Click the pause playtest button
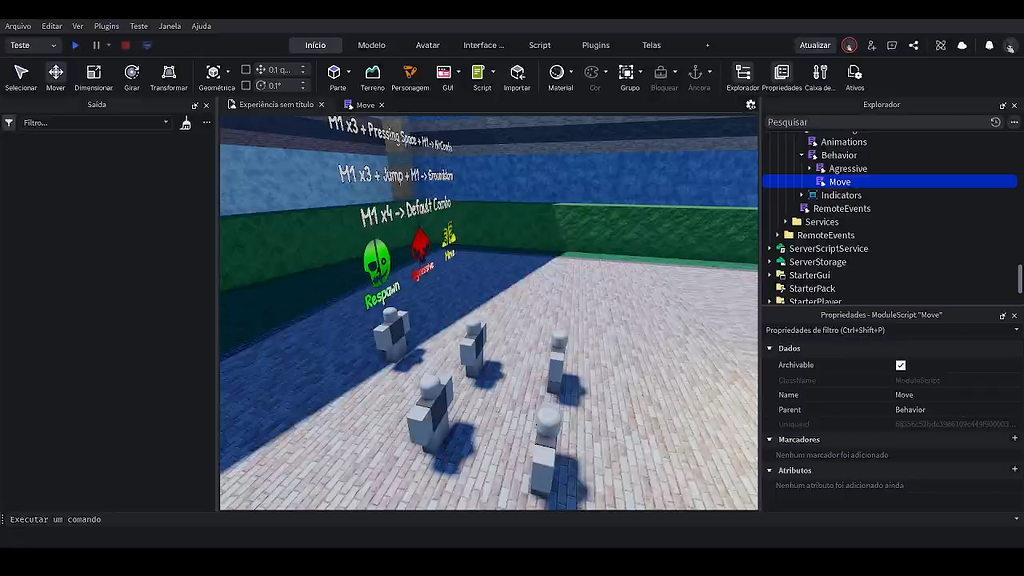 96,45
